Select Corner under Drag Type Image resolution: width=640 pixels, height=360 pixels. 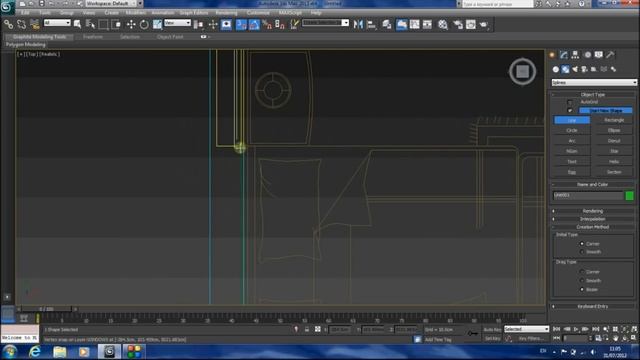[582, 271]
